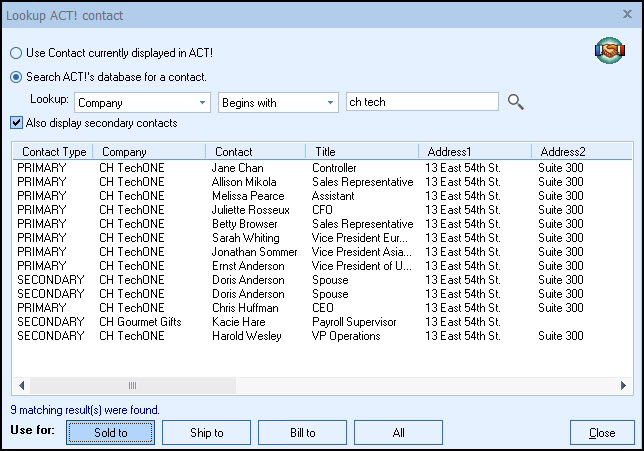Click the handshake logo icon
Viewport: 644px width, 451px height.
tap(608, 51)
